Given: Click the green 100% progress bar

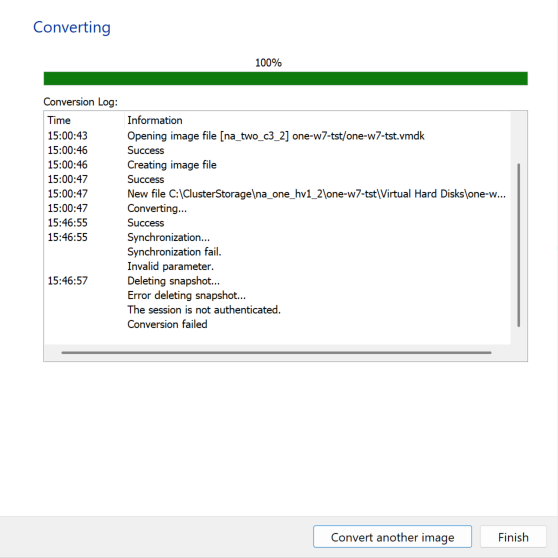Looking at the screenshot, I should click(285, 79).
